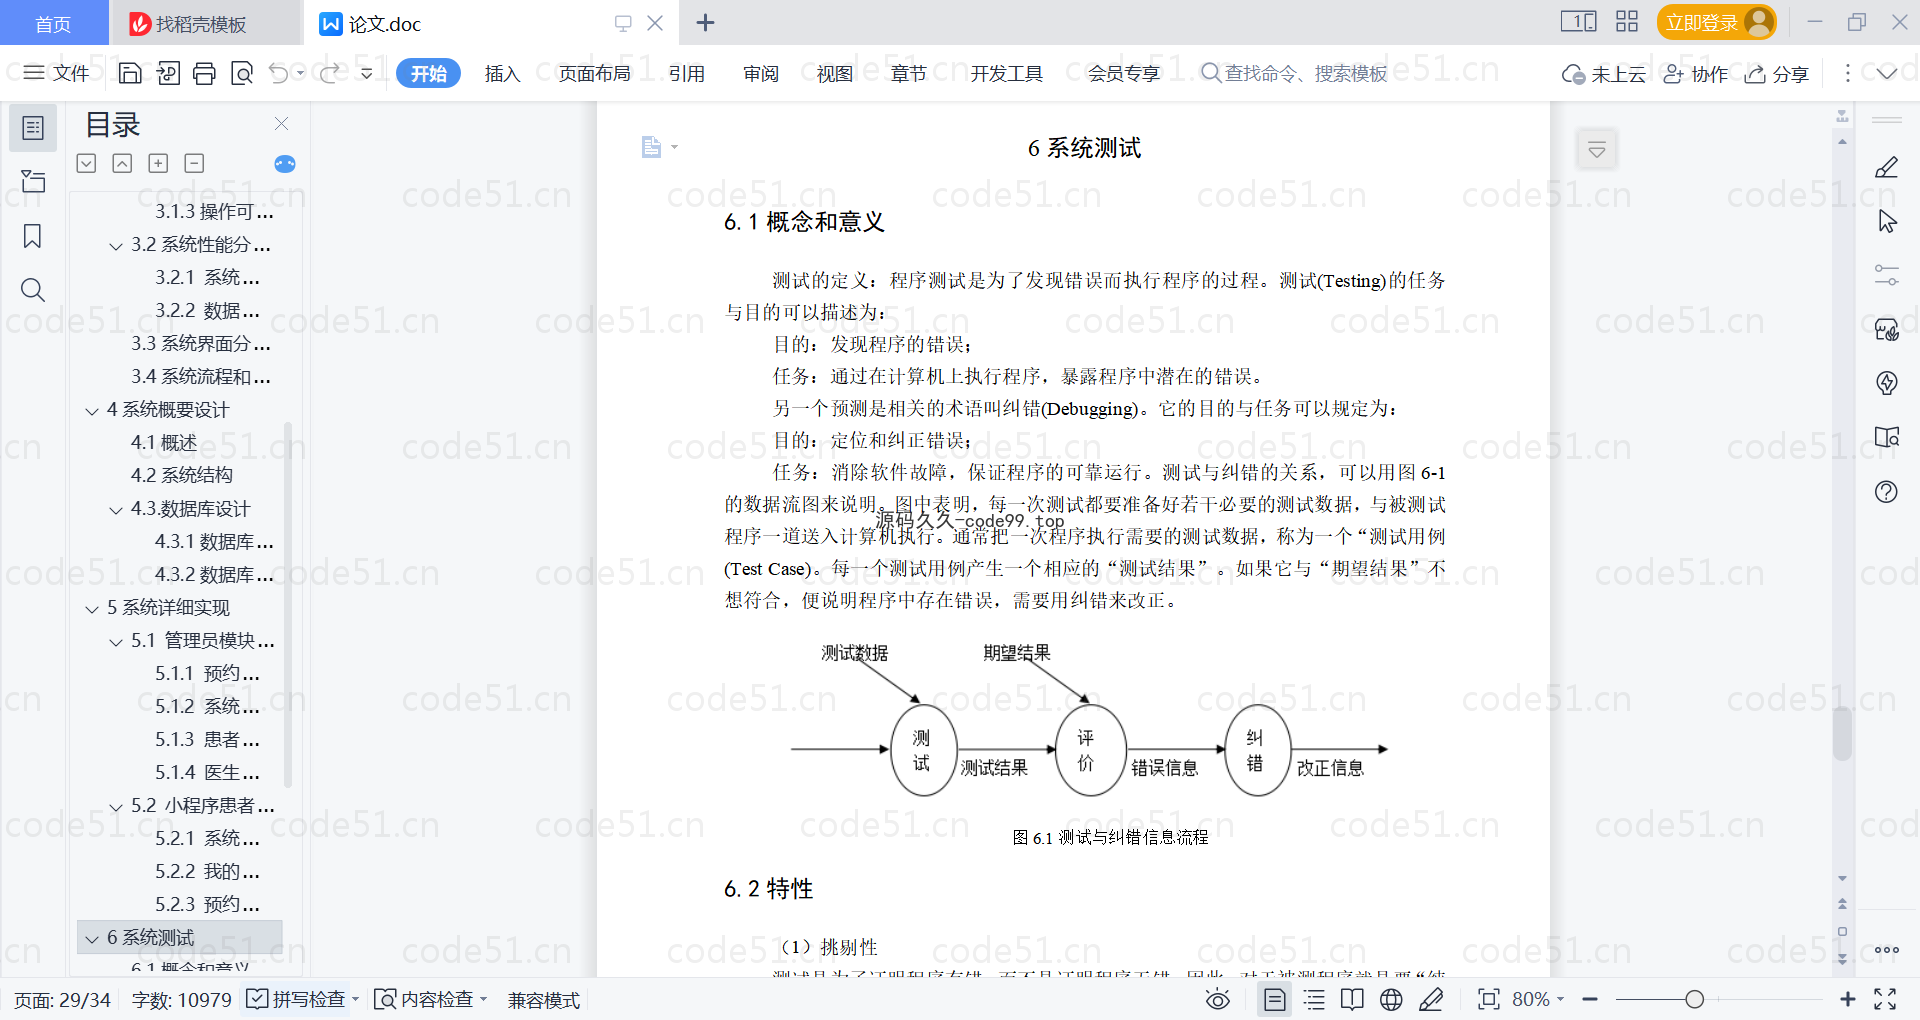Collapse the 5.1 管理员模块 outline node
Viewport: 1920px width, 1020px height.
click(116, 642)
